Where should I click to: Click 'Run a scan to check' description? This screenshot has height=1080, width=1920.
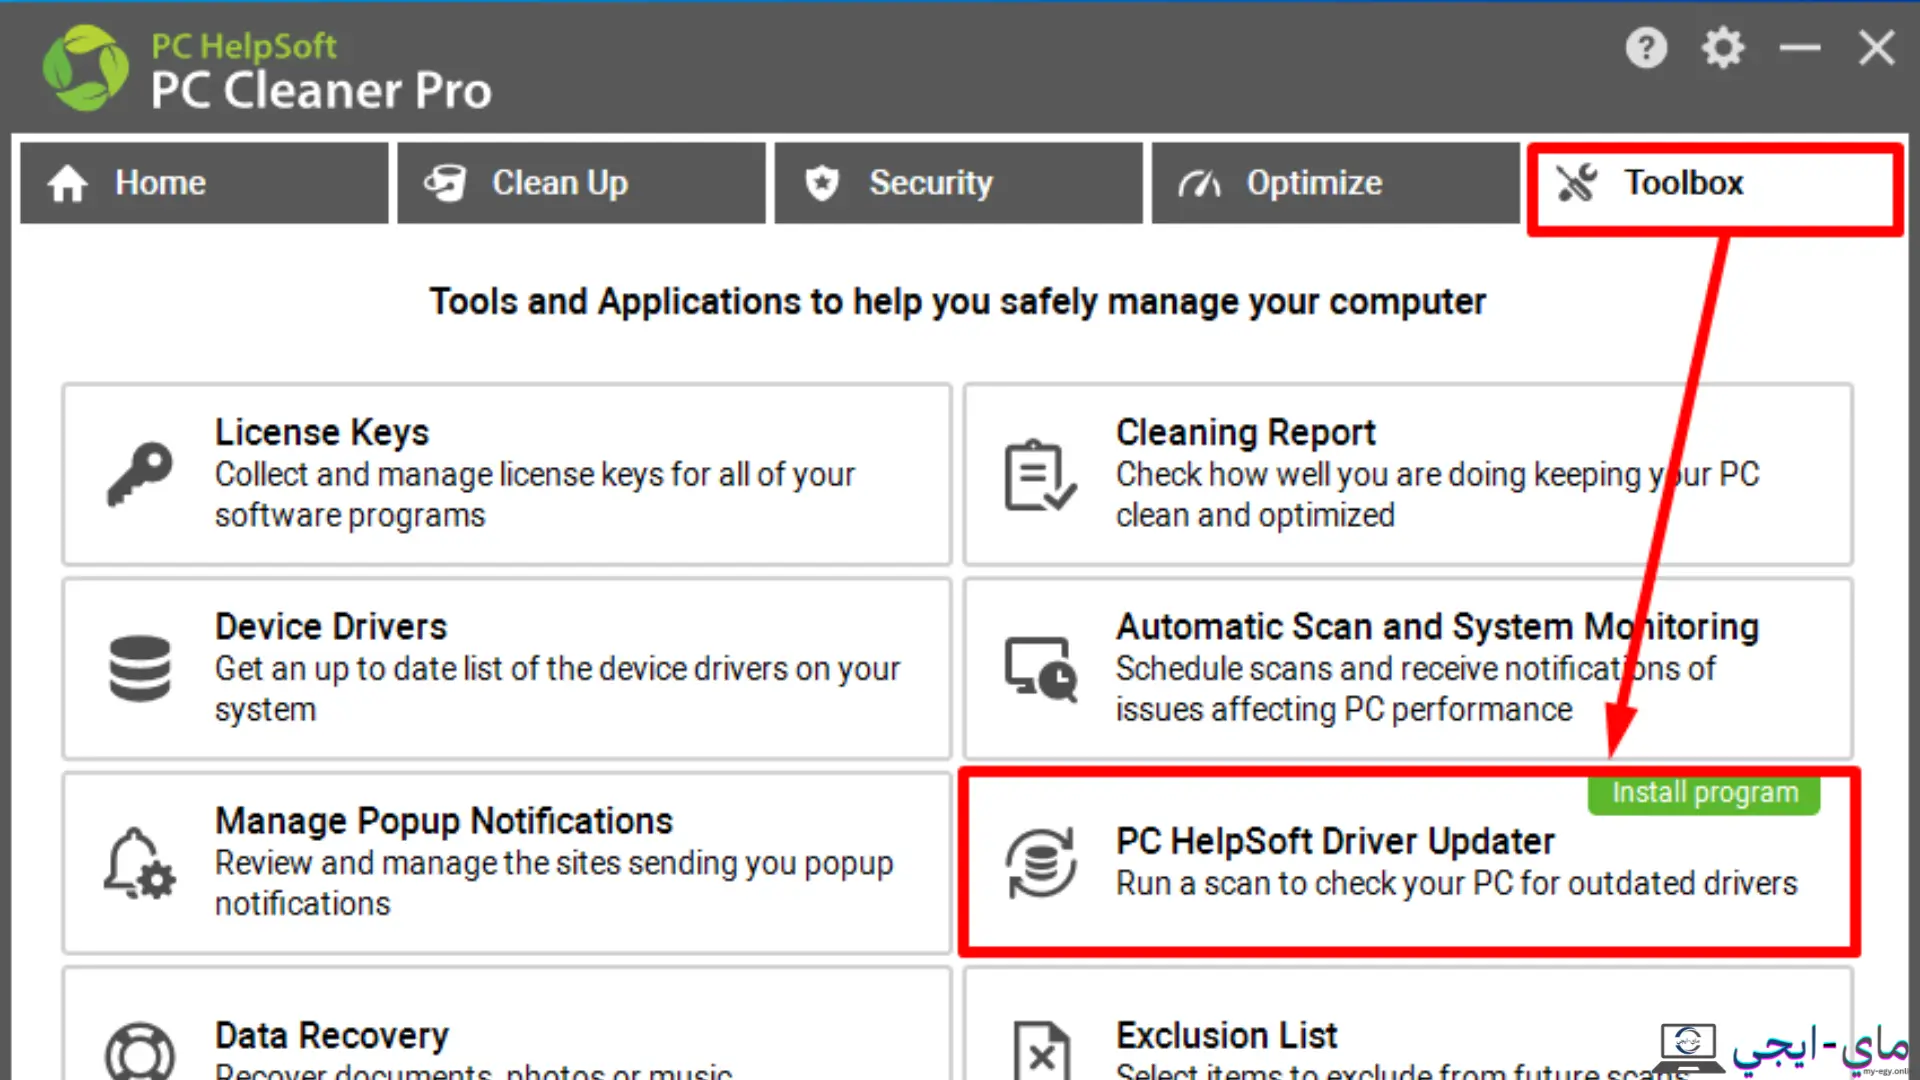pyautogui.click(x=1456, y=884)
